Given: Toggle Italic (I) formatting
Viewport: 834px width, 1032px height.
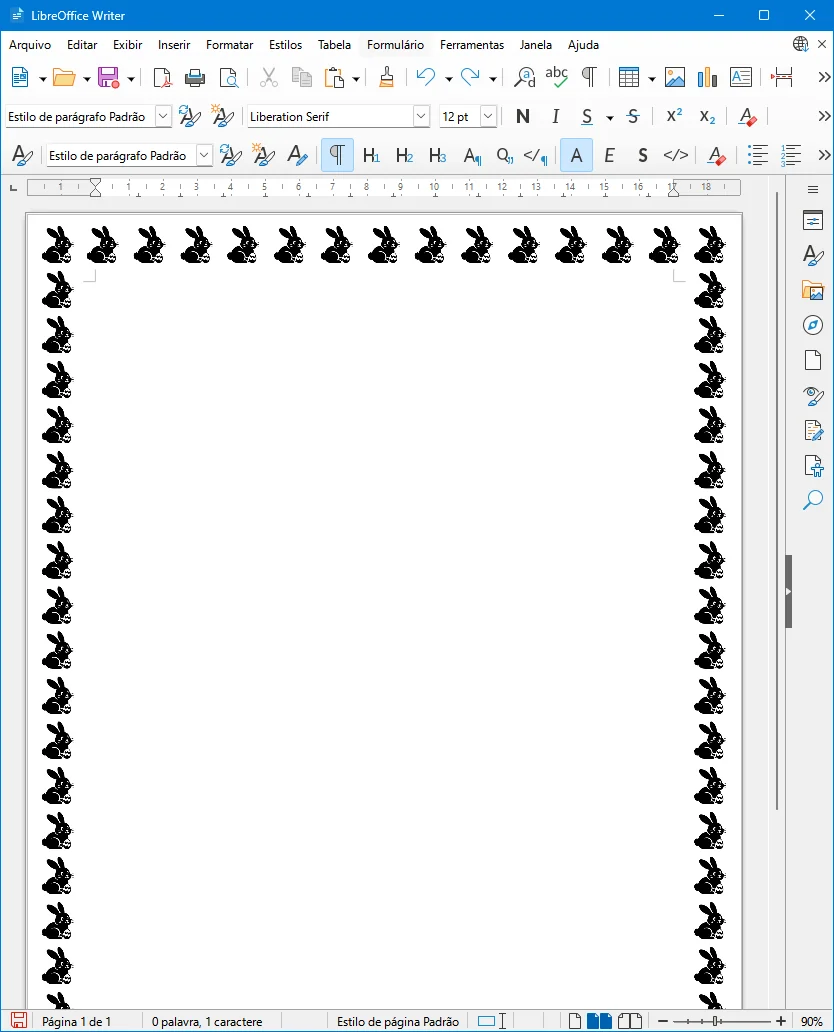Looking at the screenshot, I should [x=555, y=117].
